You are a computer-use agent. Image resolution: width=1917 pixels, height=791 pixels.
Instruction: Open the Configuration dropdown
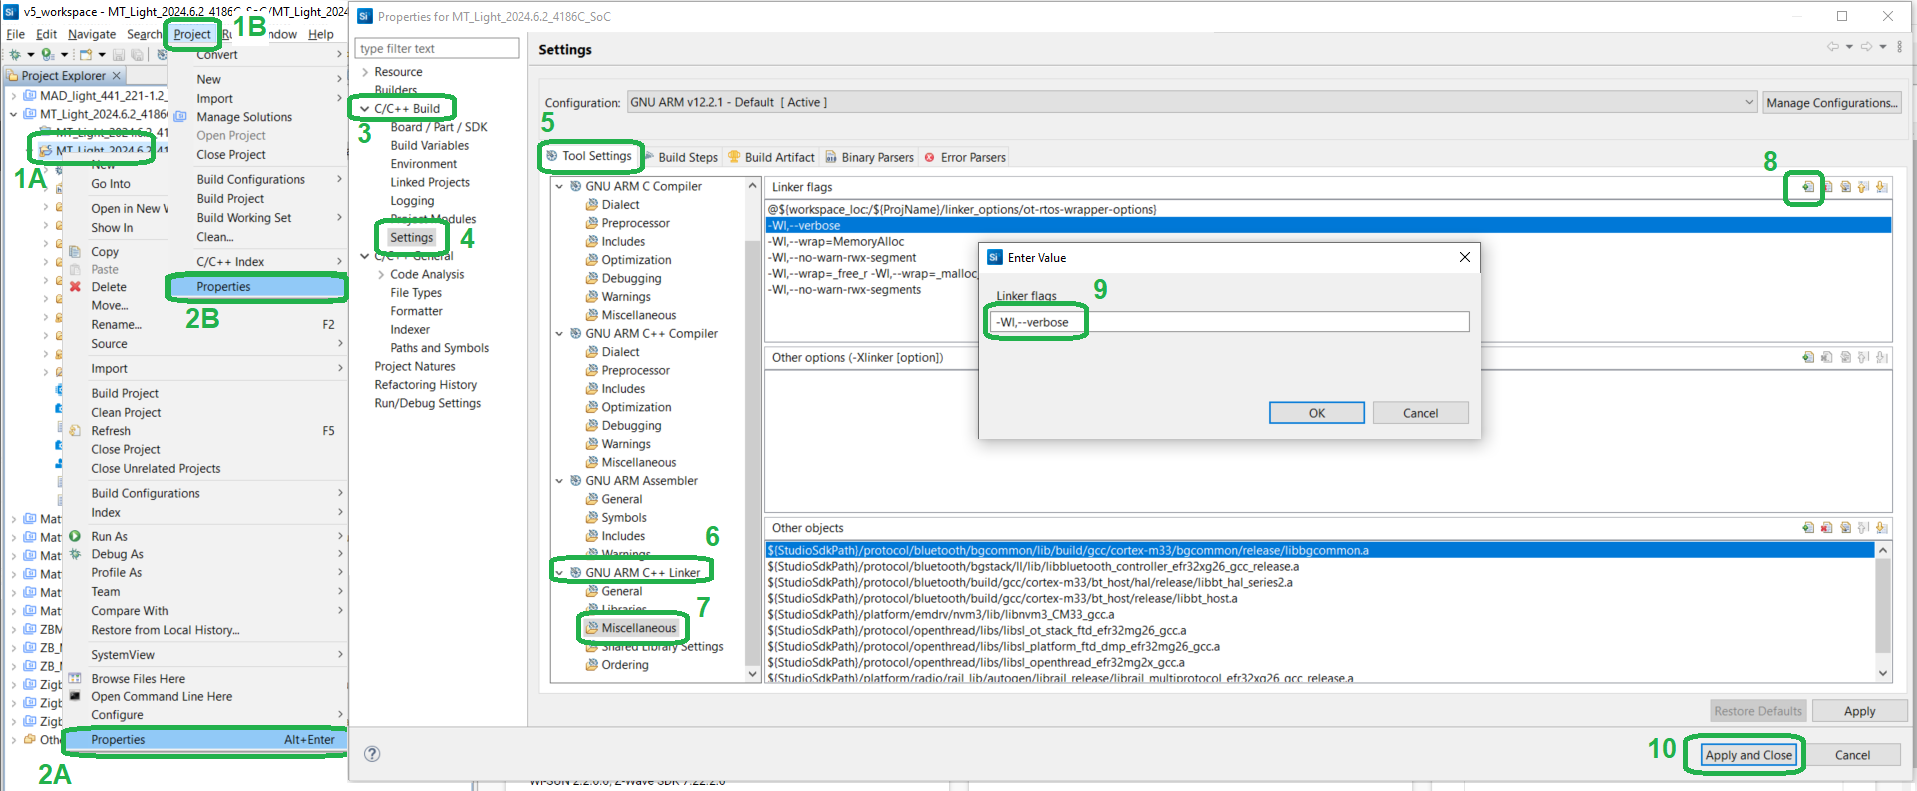coord(1749,102)
